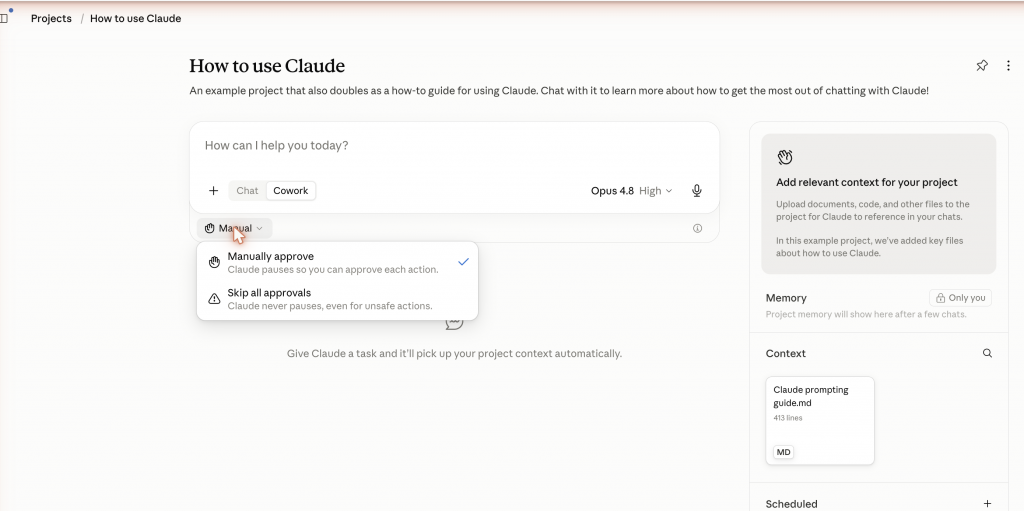Switch mode toggle to Cowork
The image size is (1024, 511).
point(291,191)
